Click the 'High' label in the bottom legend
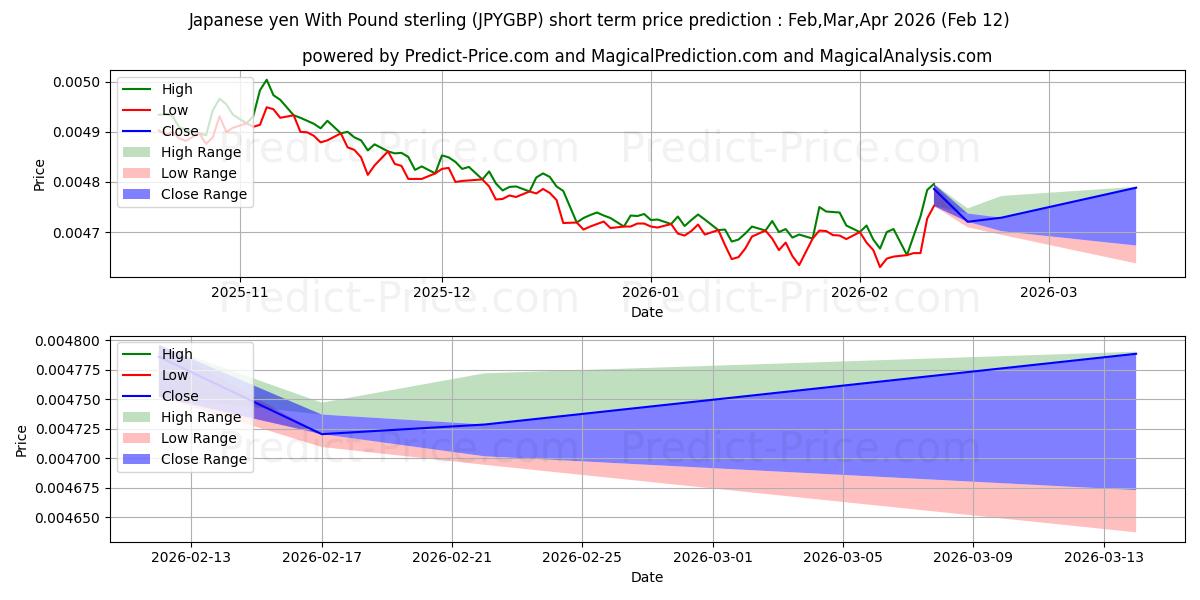This screenshot has height=600, width=1200. (177, 354)
